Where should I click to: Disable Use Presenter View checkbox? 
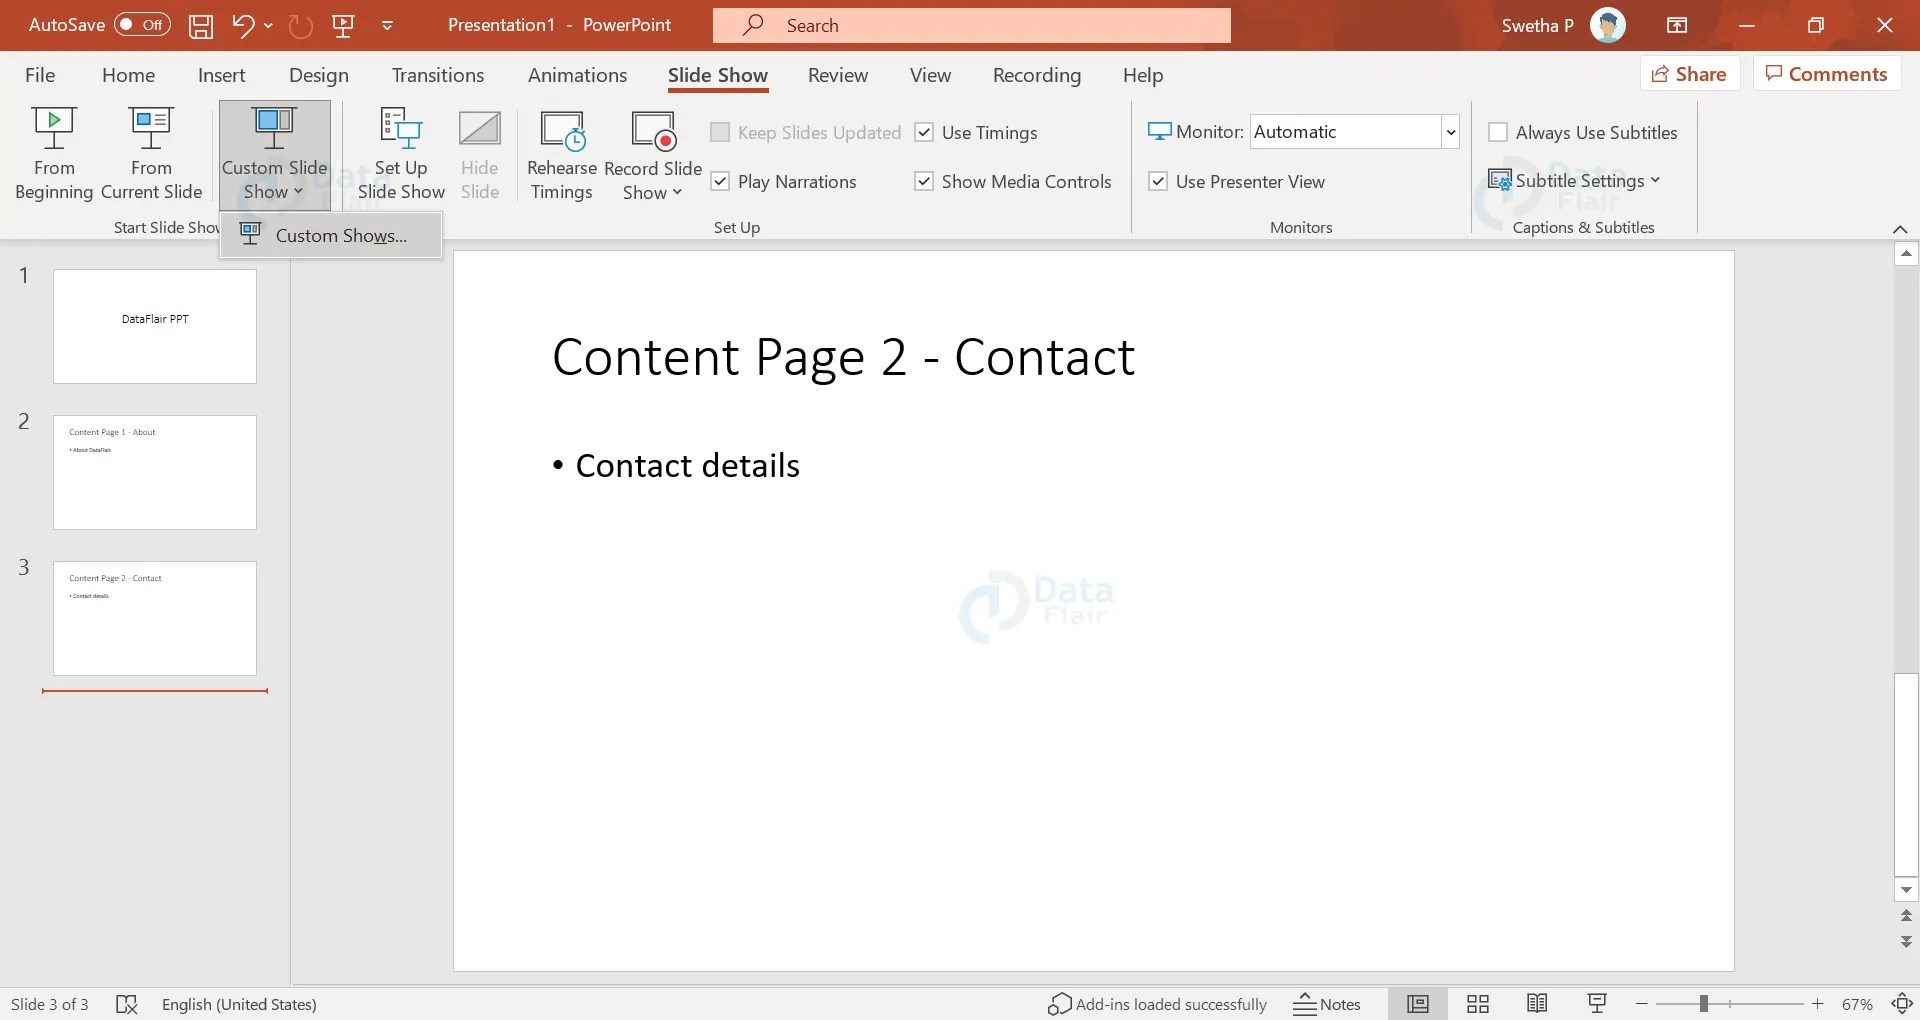coord(1158,181)
